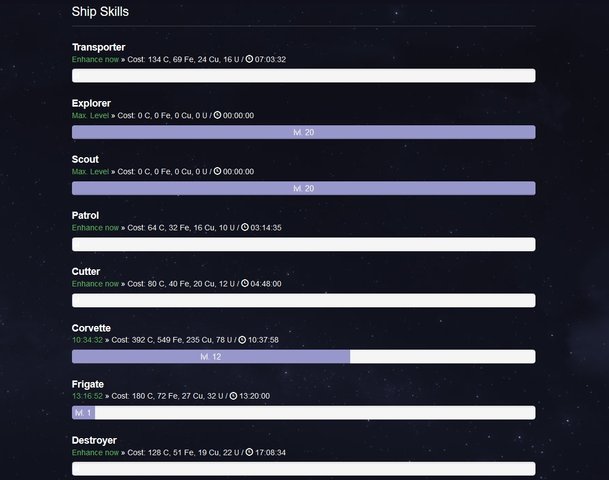The width and height of the screenshot is (609, 480).
Task: Click the clock icon in Transporter row
Action: 250,60
